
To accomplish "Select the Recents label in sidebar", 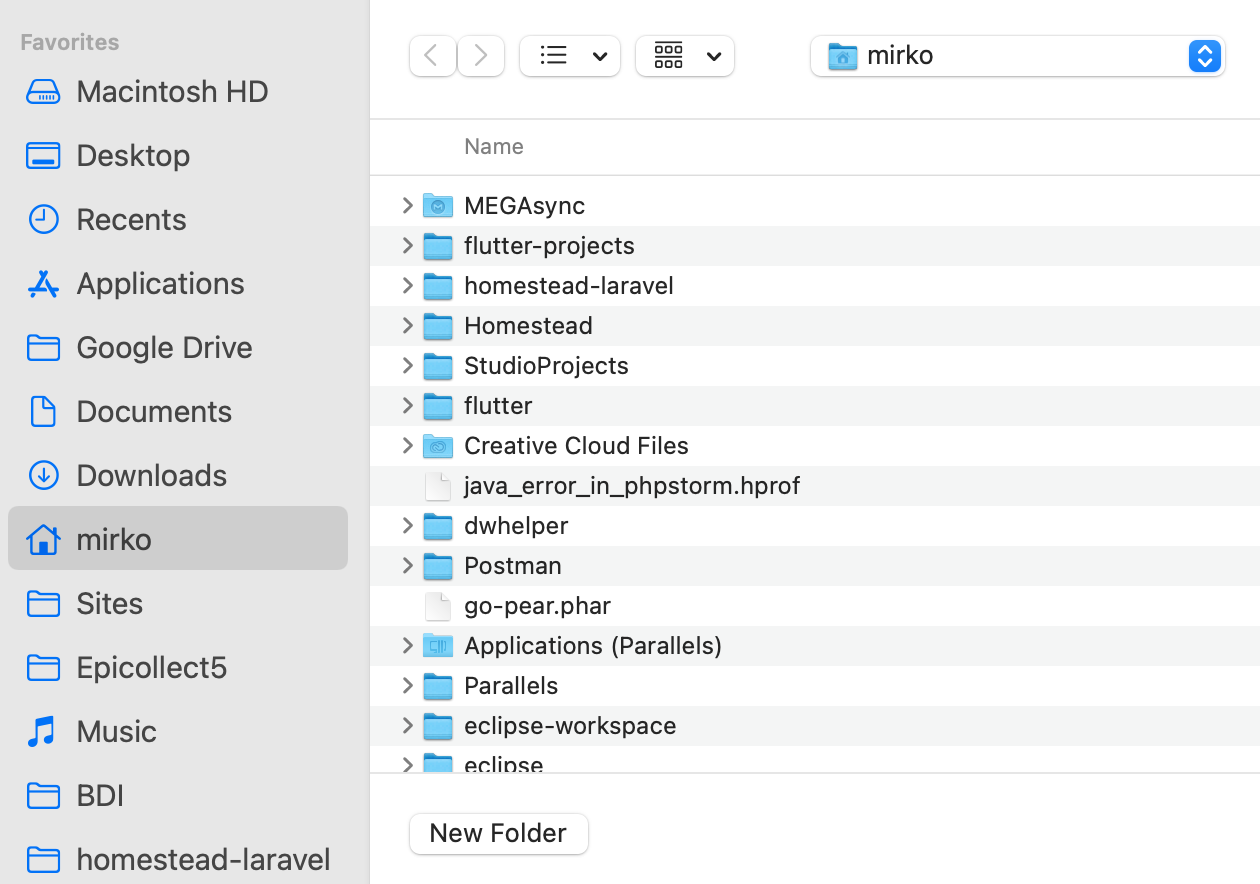I will (131, 219).
